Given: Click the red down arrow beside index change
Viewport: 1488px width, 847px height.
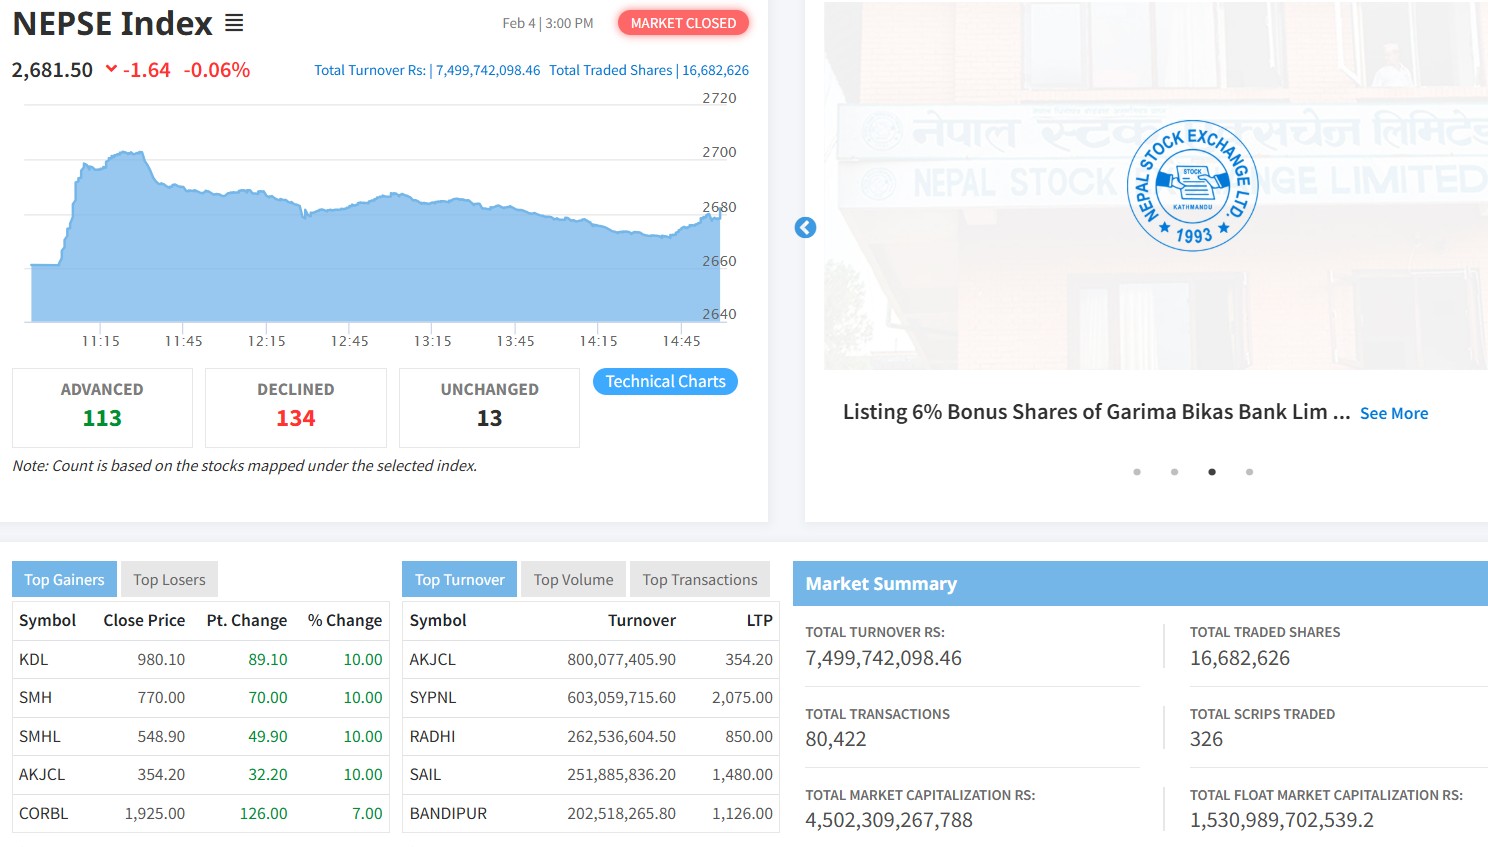Looking at the screenshot, I should 111,69.
